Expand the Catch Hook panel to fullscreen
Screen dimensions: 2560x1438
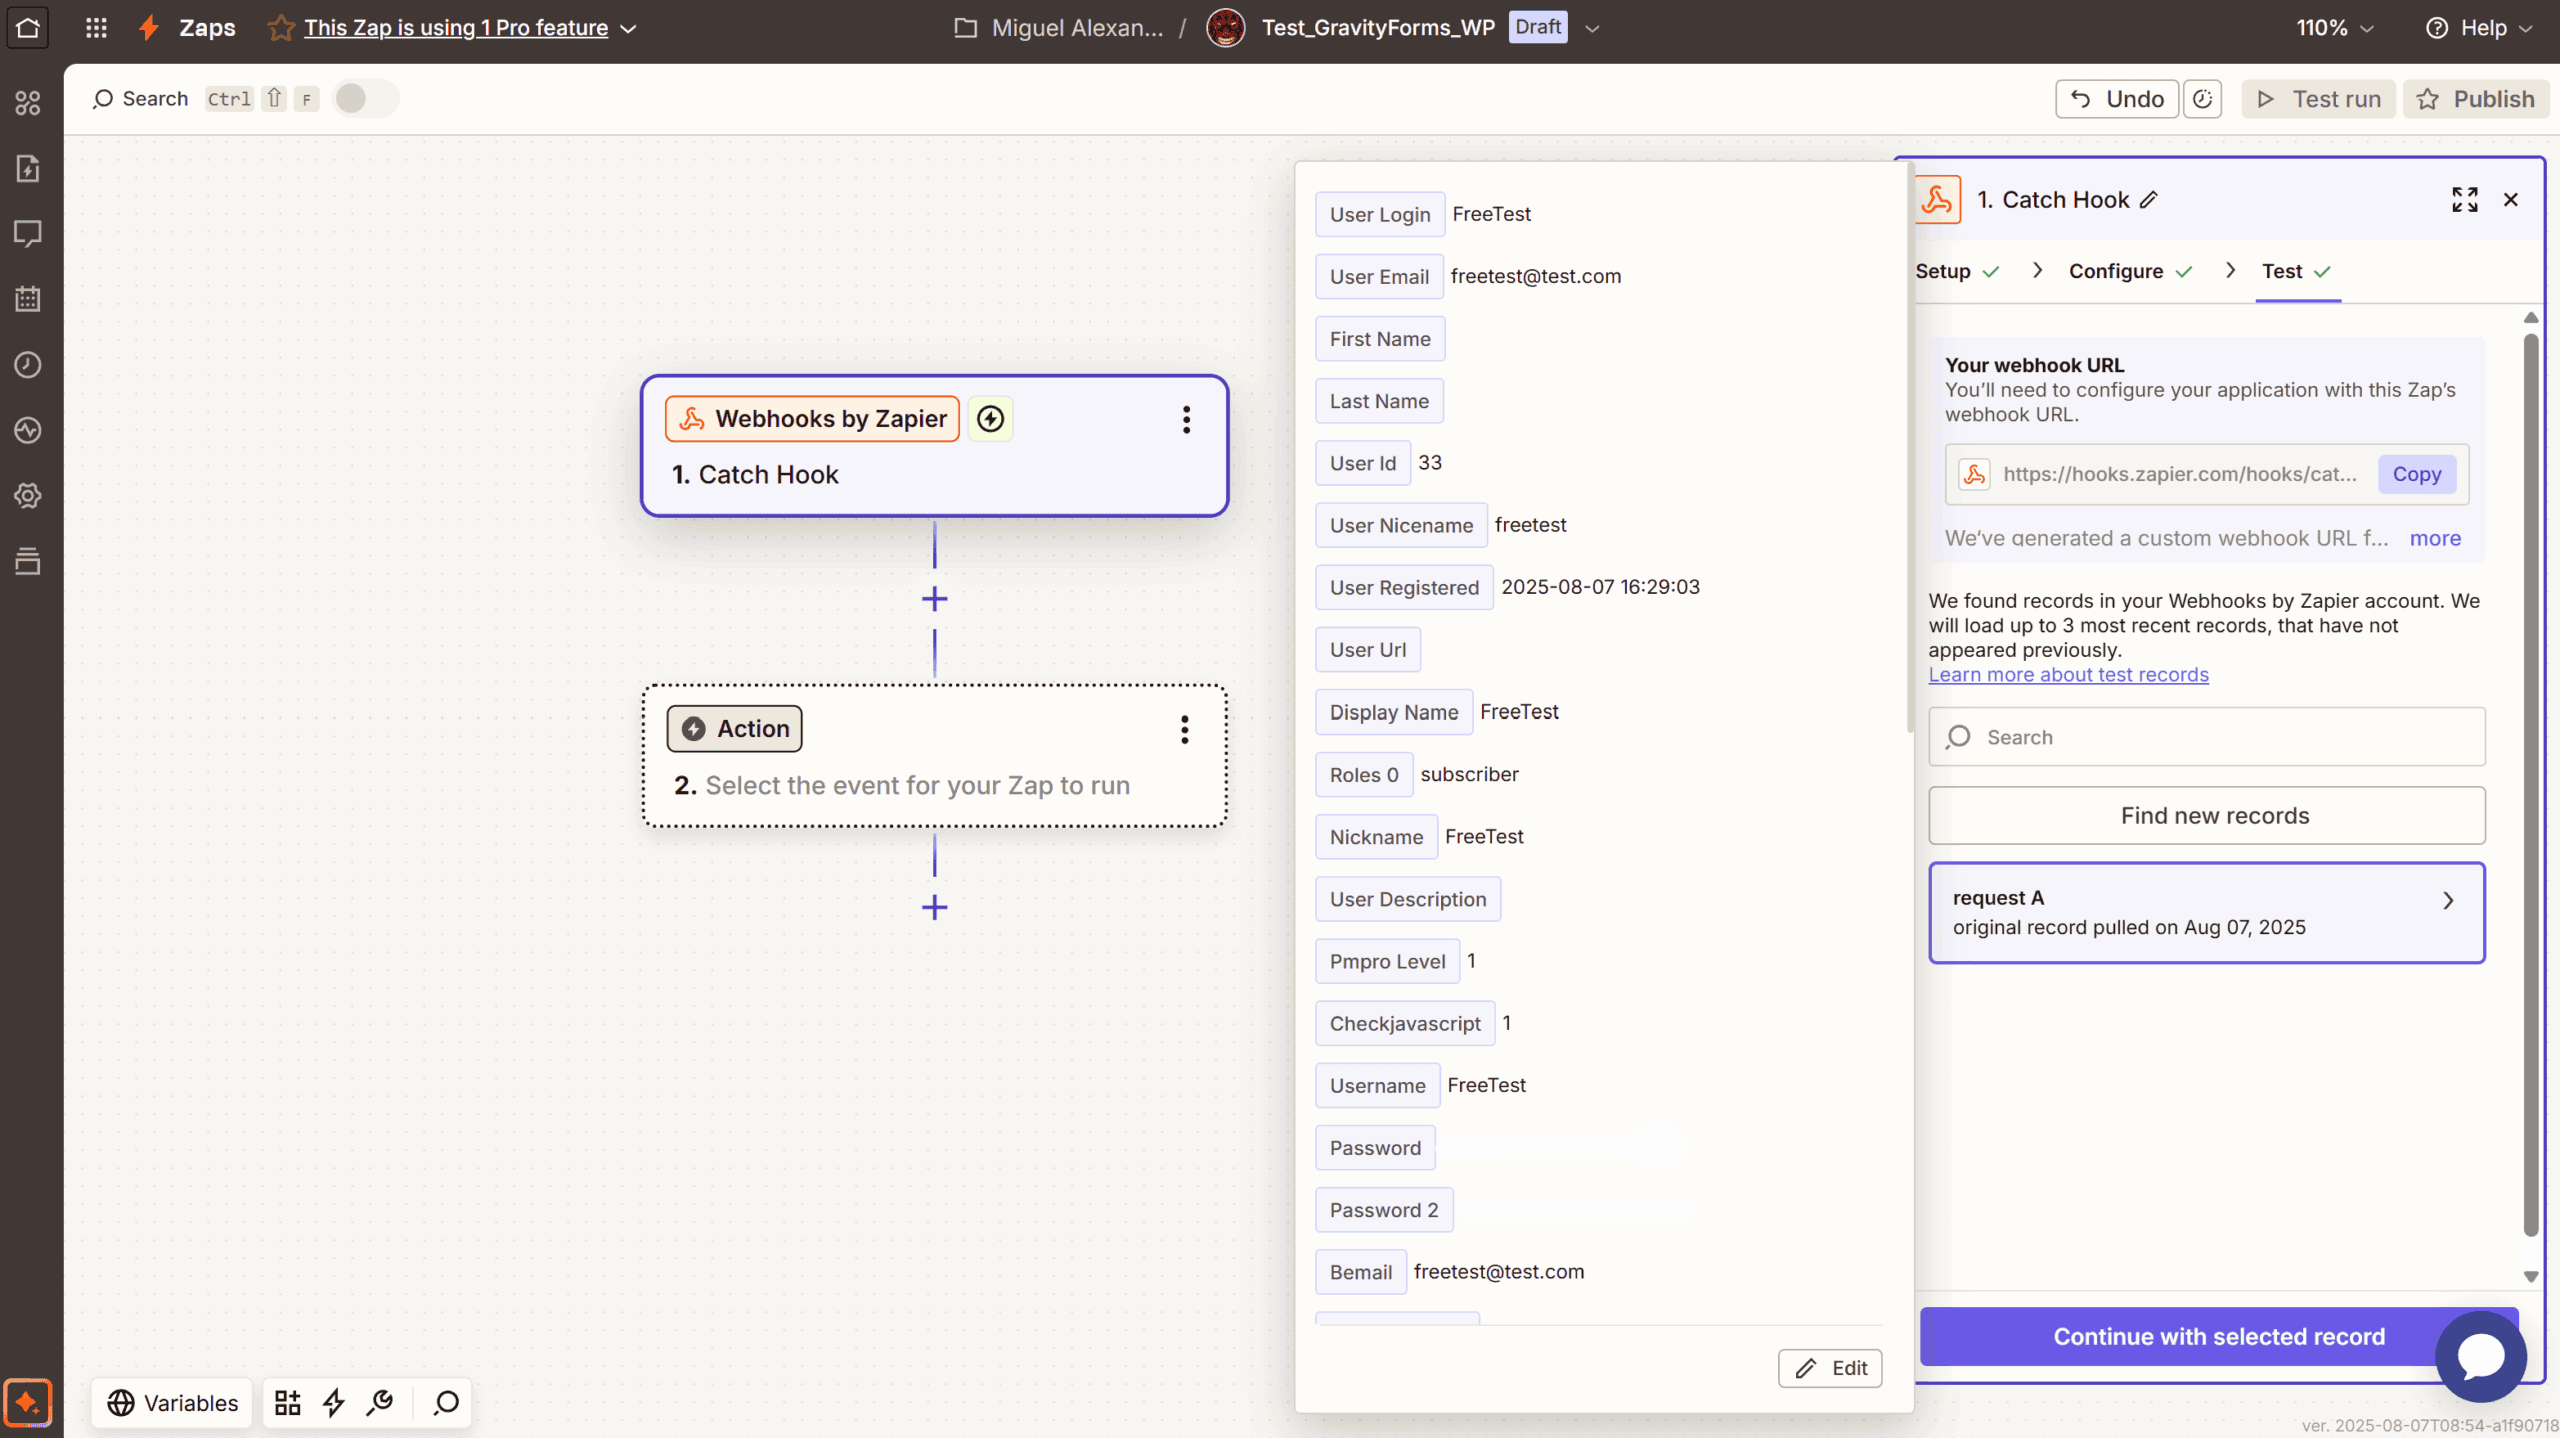click(x=2464, y=200)
